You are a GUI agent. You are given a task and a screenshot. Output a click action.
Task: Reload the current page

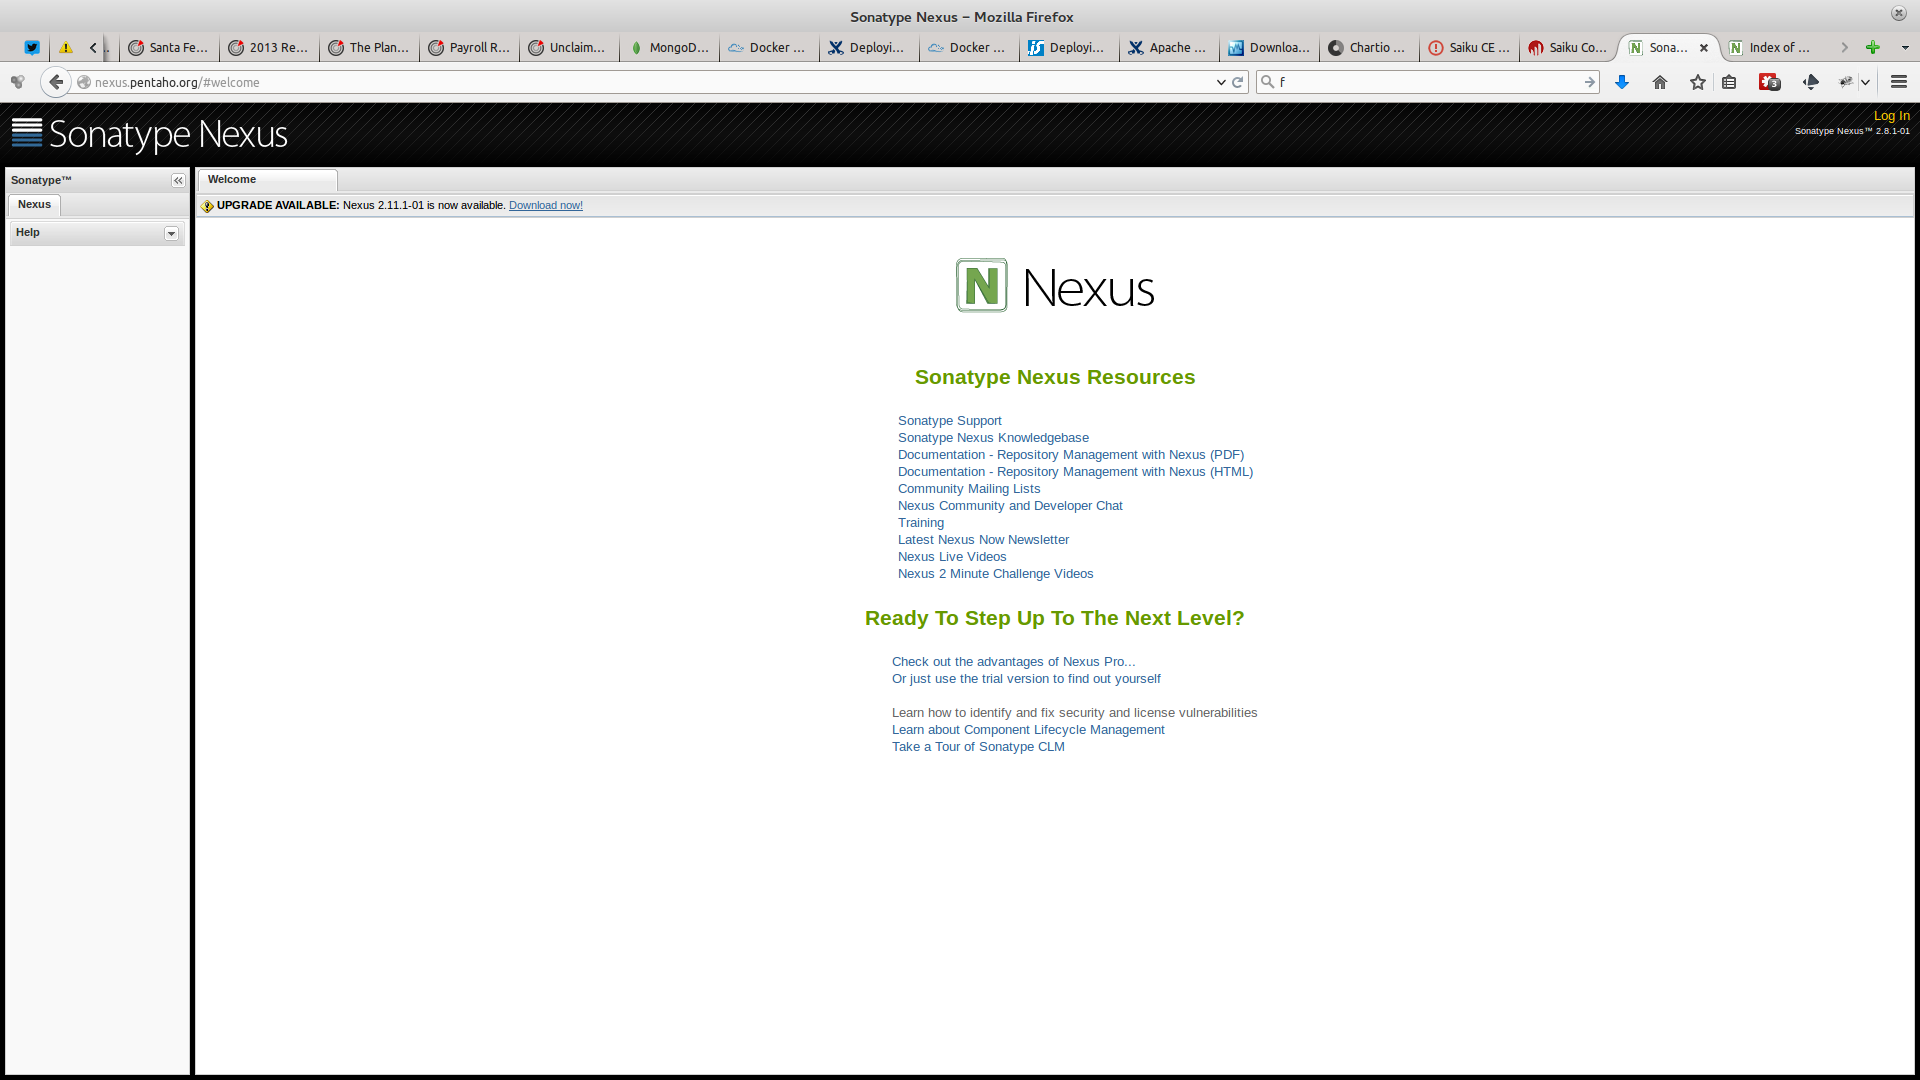(x=1238, y=82)
